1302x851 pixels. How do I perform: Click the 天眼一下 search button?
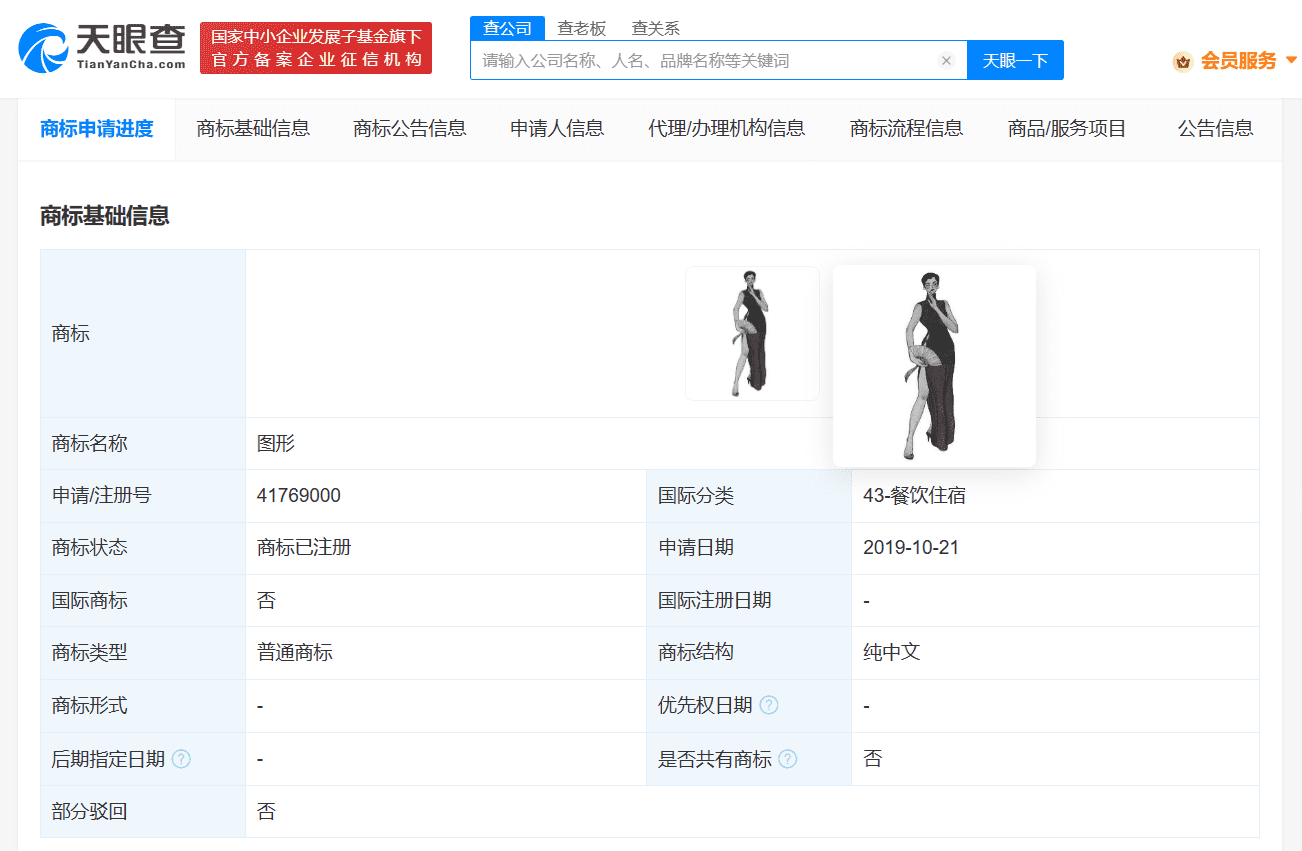tap(1015, 60)
